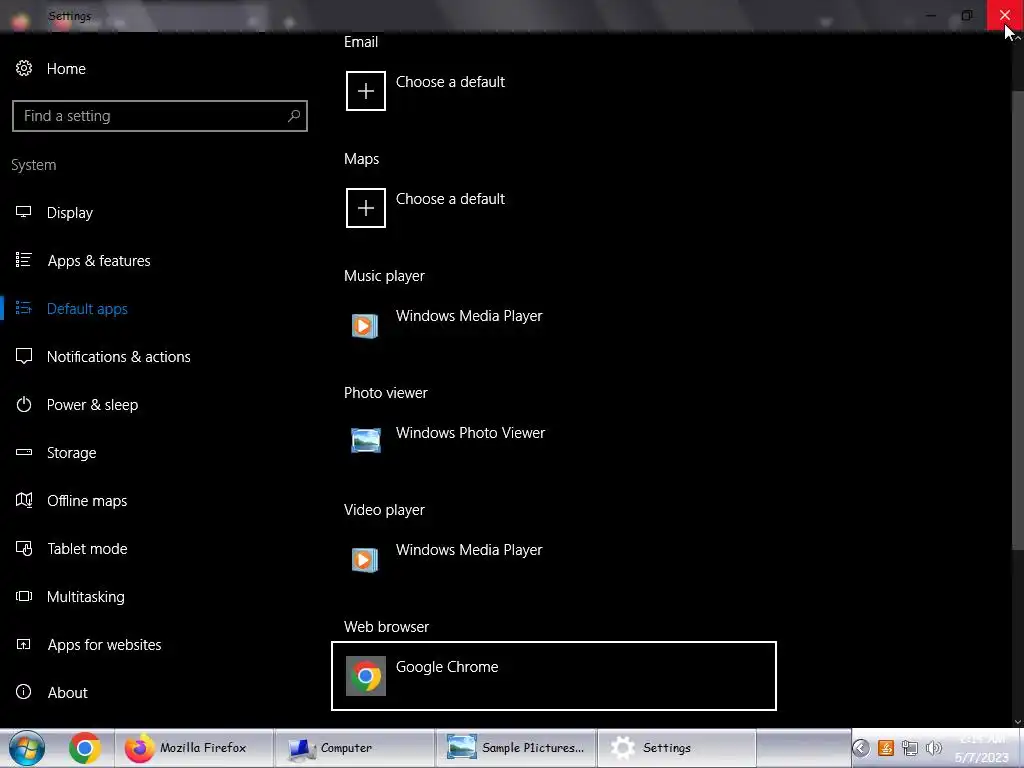Click Windows Media Player icon under Music player

[x=365, y=325]
